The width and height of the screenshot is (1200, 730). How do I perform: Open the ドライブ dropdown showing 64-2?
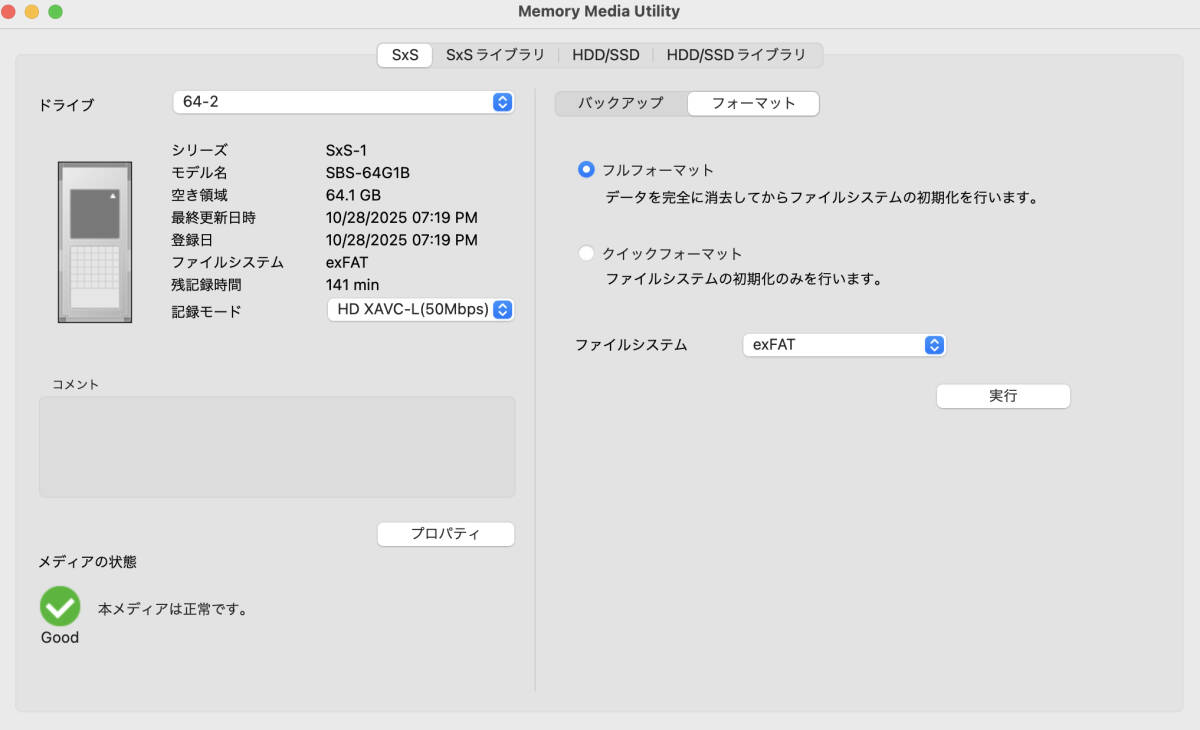[343, 102]
